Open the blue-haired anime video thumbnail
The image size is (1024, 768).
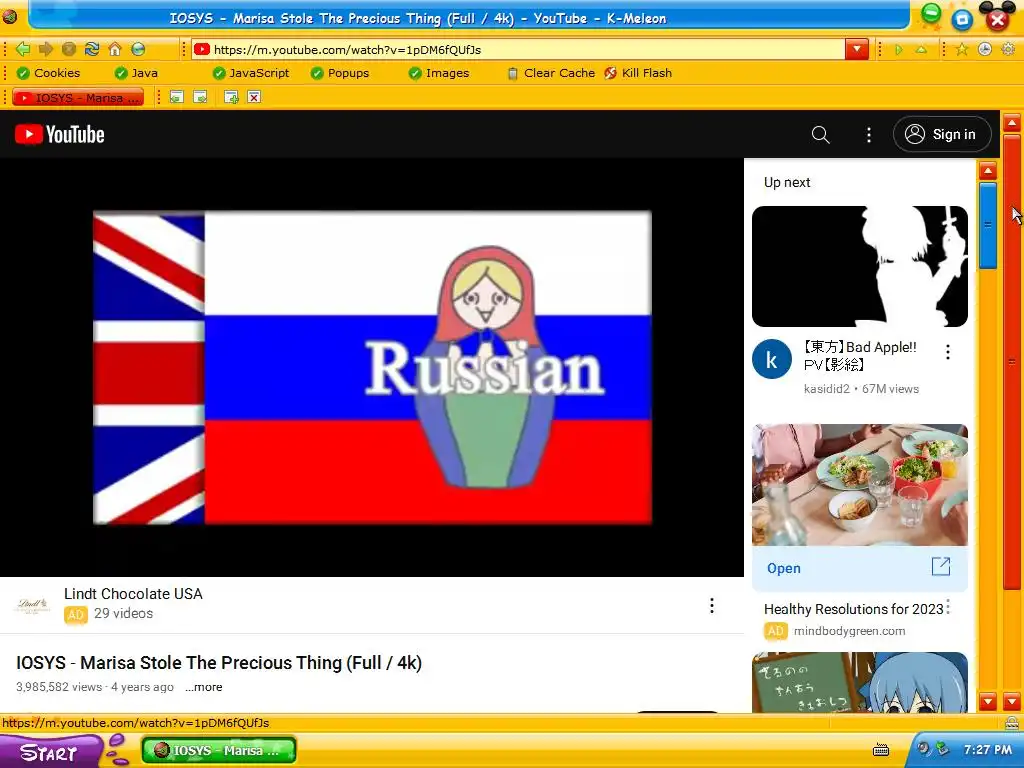tap(859, 682)
